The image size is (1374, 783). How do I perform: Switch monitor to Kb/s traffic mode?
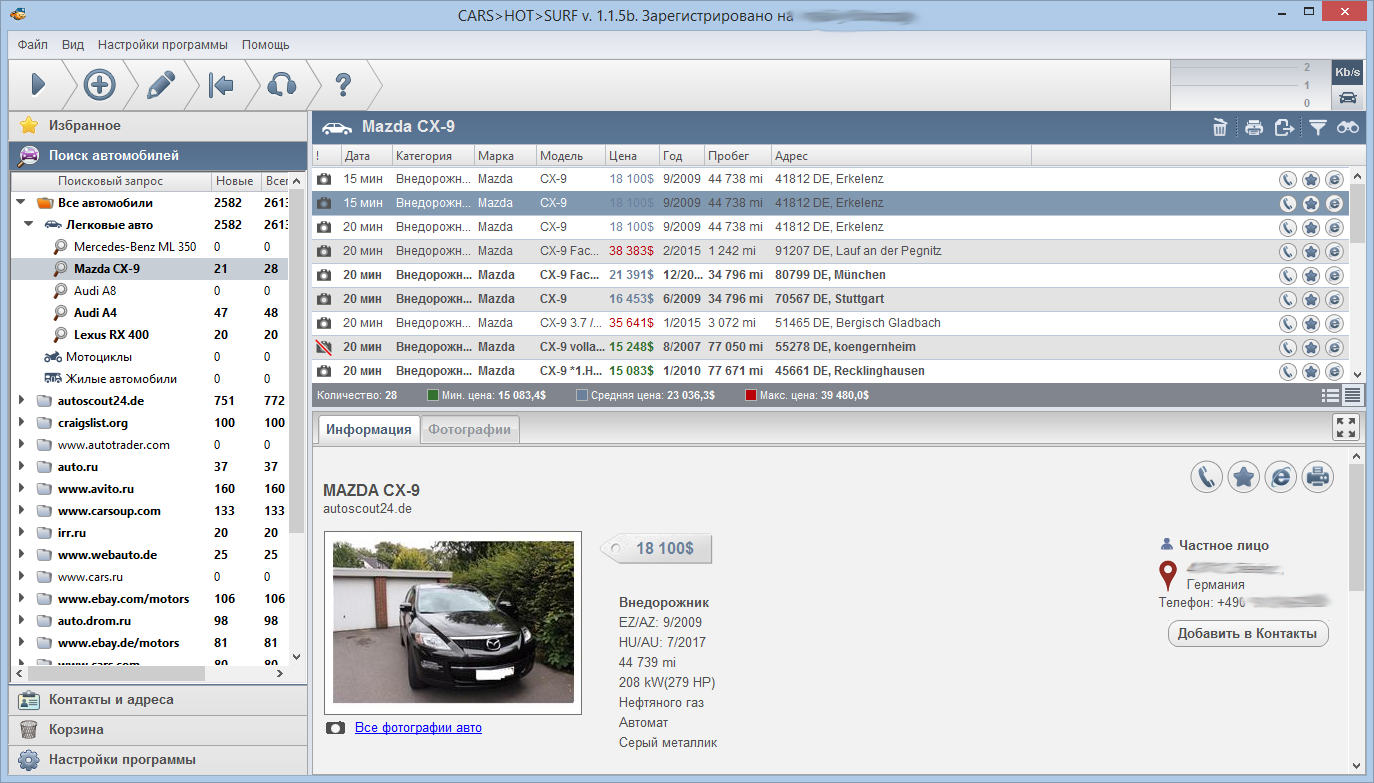pos(1347,73)
